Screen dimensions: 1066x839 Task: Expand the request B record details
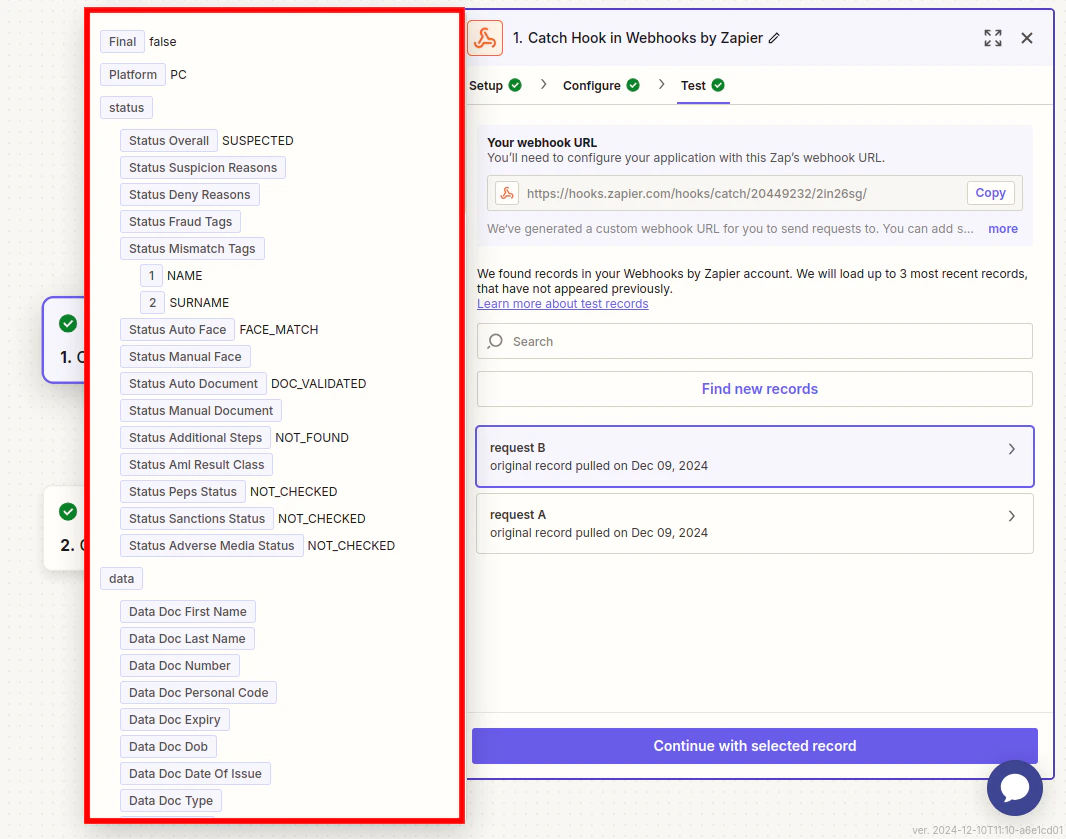tap(1010, 449)
